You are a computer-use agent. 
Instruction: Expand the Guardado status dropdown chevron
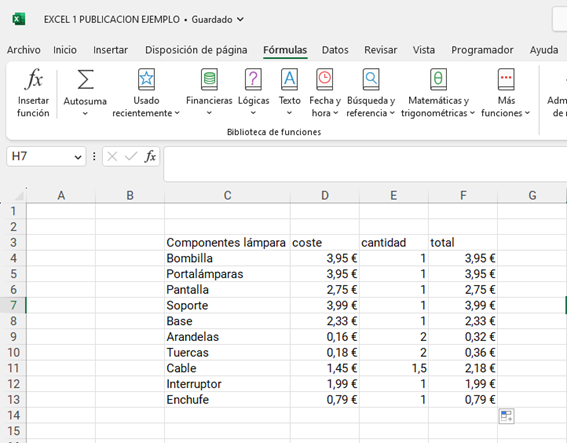[x=240, y=19]
